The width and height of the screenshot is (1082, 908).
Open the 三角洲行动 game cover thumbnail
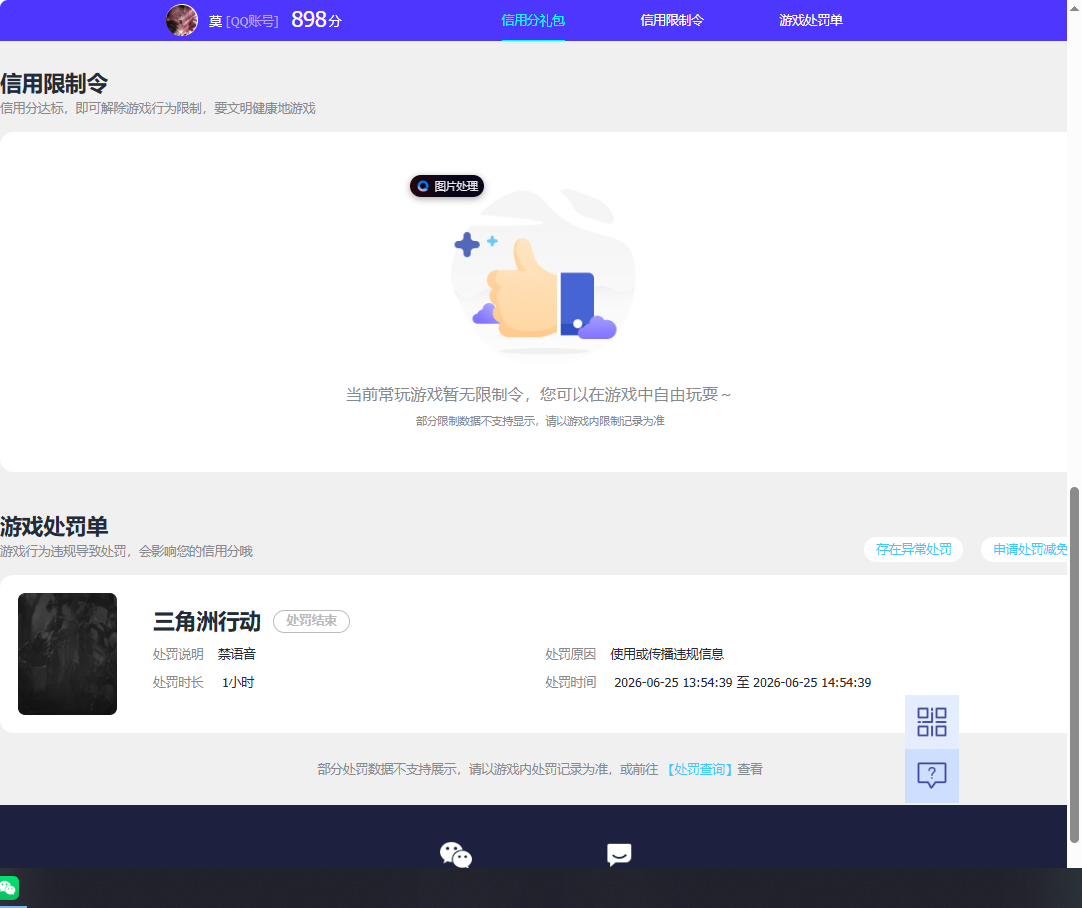point(68,654)
